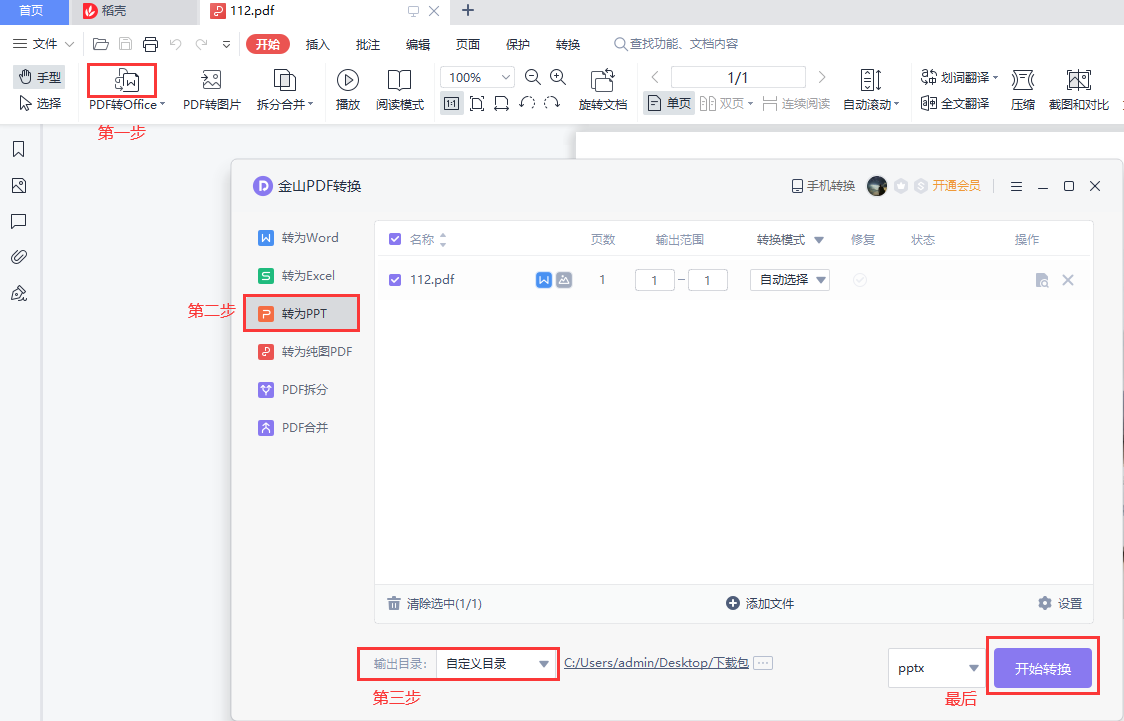1124x721 pixels.
Task: Toggle the select-all 名称 checkbox
Action: pos(395,239)
